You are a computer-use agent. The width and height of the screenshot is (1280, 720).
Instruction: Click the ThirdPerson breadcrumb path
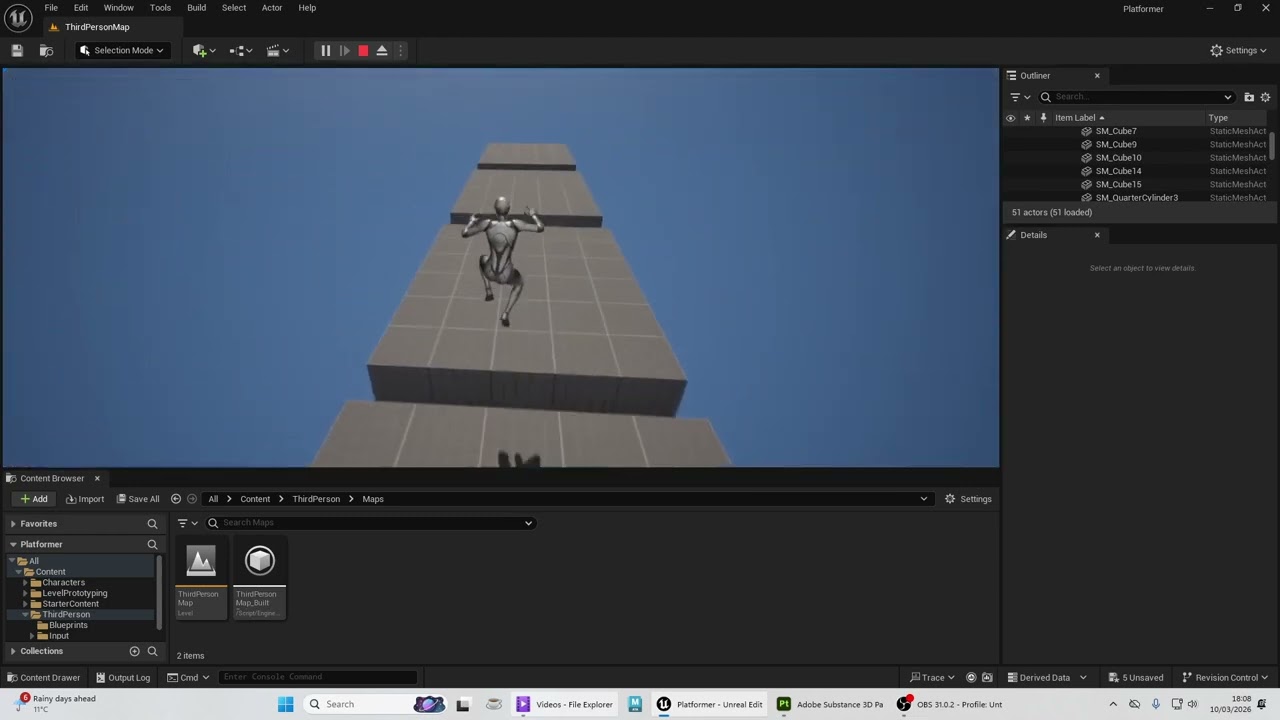click(316, 499)
